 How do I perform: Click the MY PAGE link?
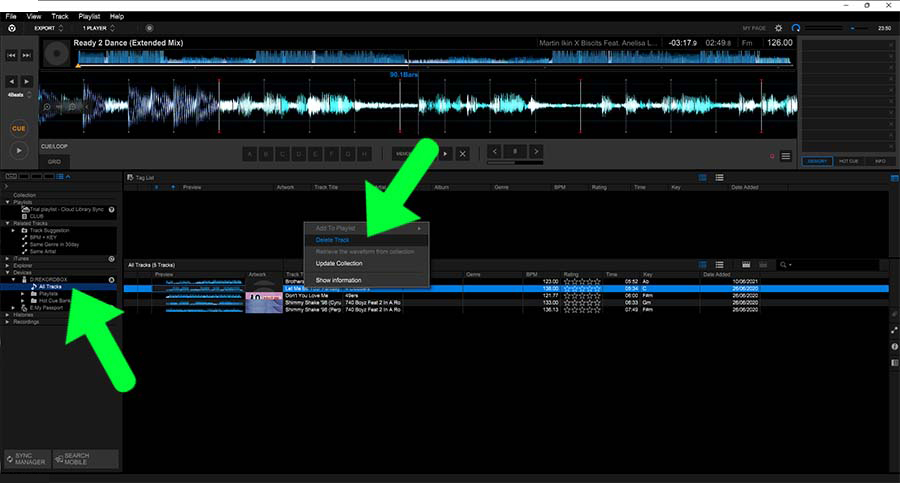(x=754, y=28)
